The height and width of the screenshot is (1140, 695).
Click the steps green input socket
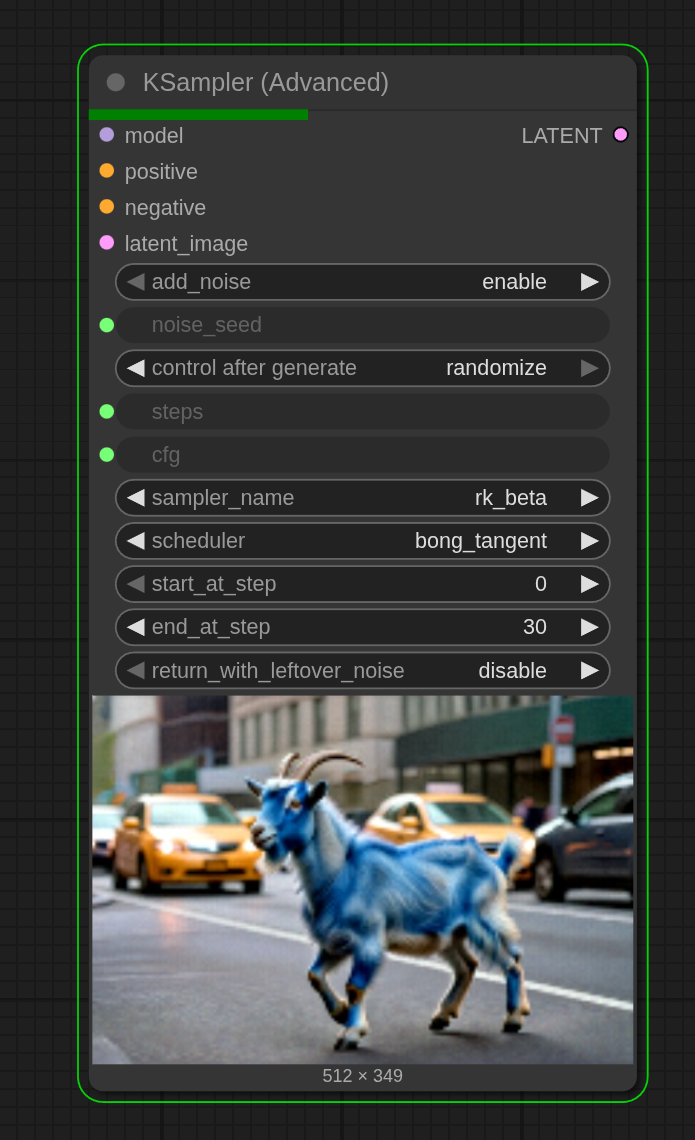107,412
